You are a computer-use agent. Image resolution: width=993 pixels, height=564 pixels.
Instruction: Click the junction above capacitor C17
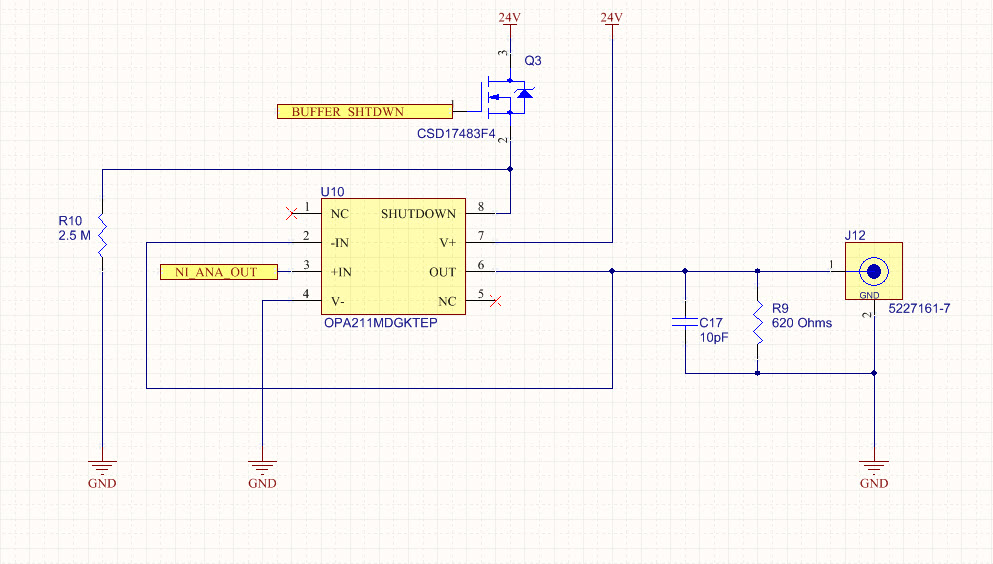click(685, 271)
